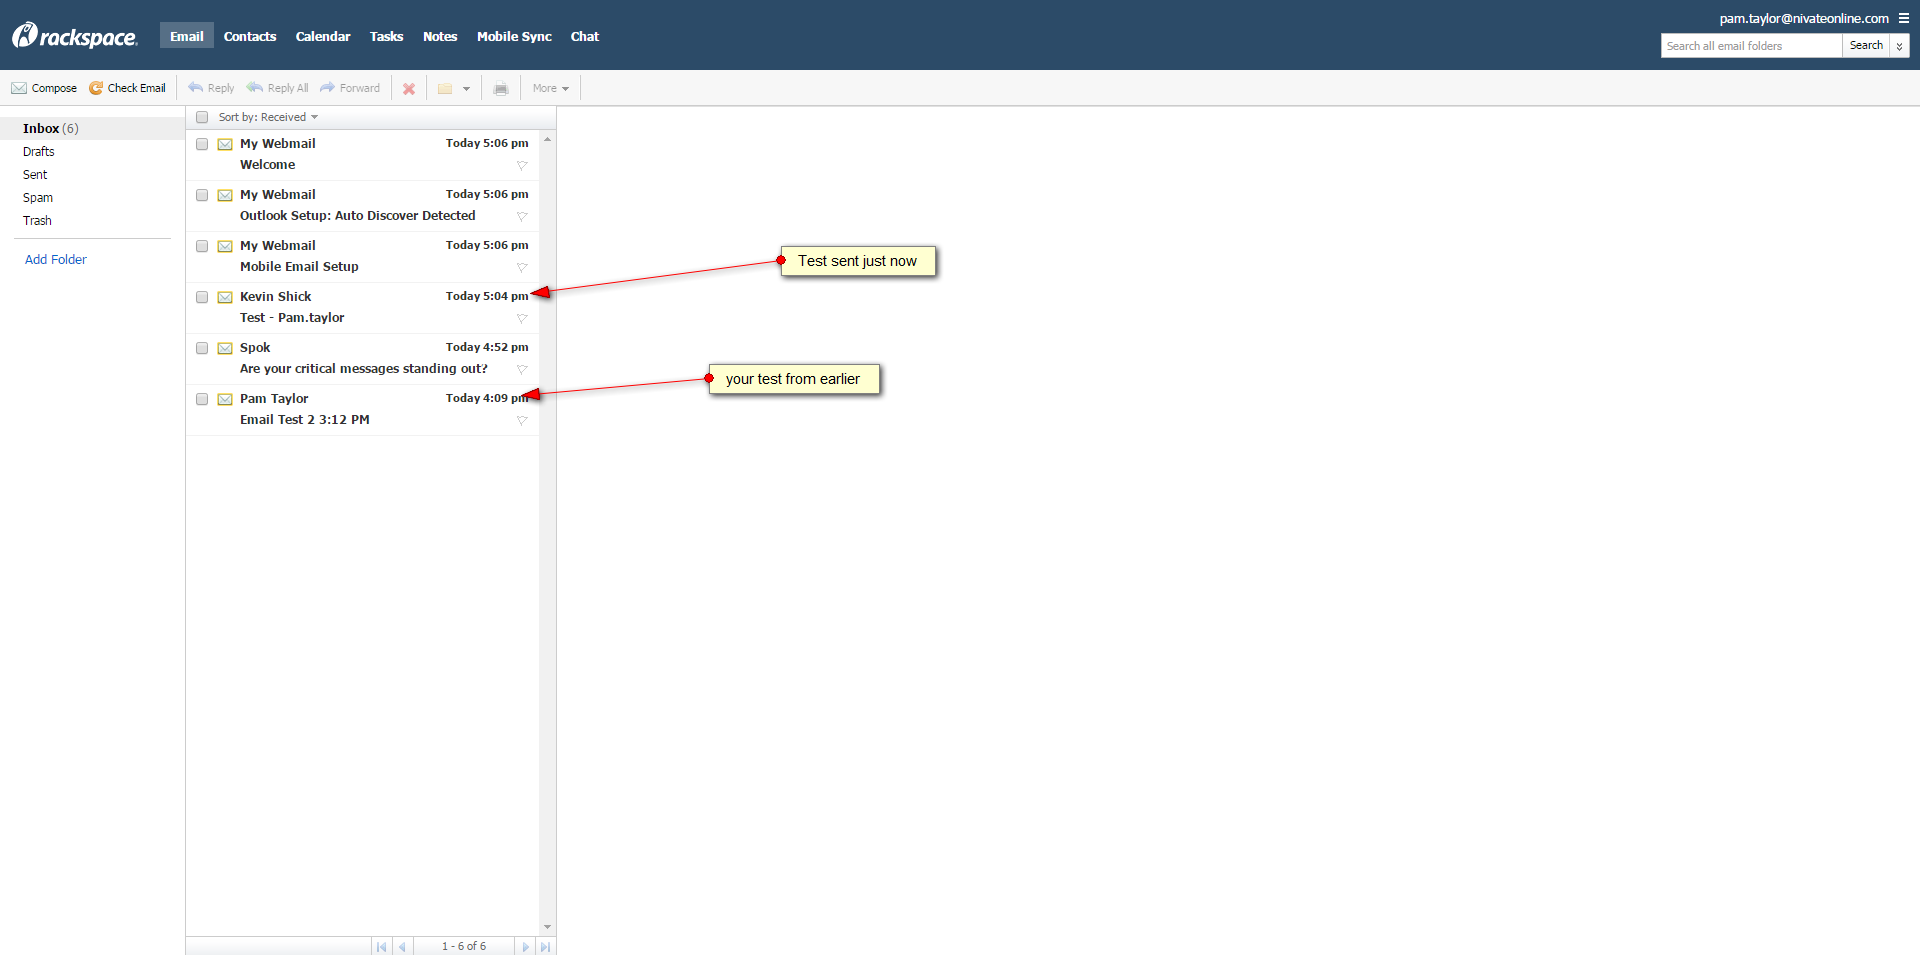Click the Add Folder link

(56, 259)
